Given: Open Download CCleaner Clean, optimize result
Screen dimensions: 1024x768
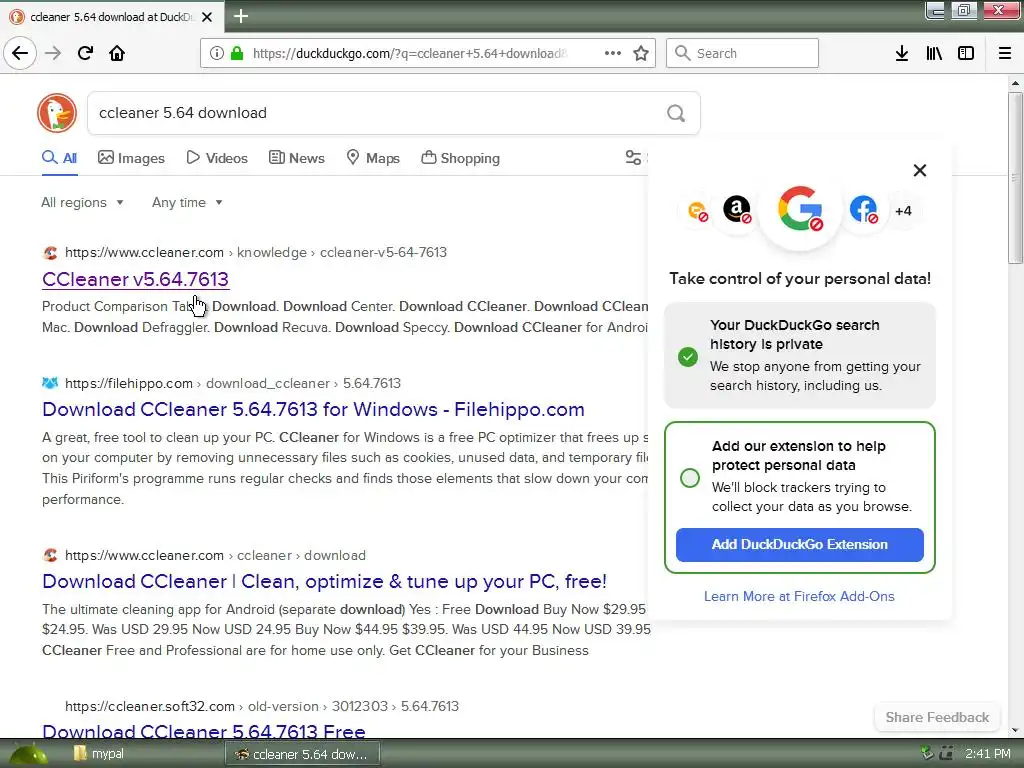Looking at the screenshot, I should tap(325, 581).
